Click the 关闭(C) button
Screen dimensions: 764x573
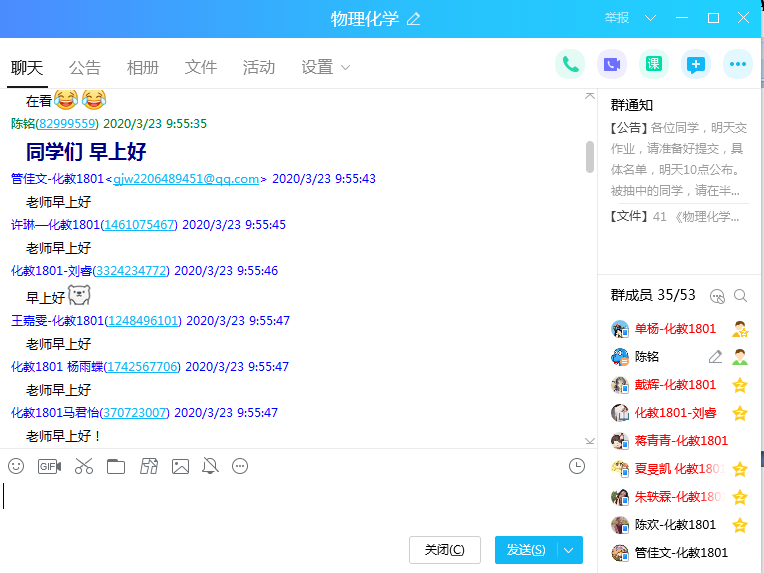pos(444,550)
